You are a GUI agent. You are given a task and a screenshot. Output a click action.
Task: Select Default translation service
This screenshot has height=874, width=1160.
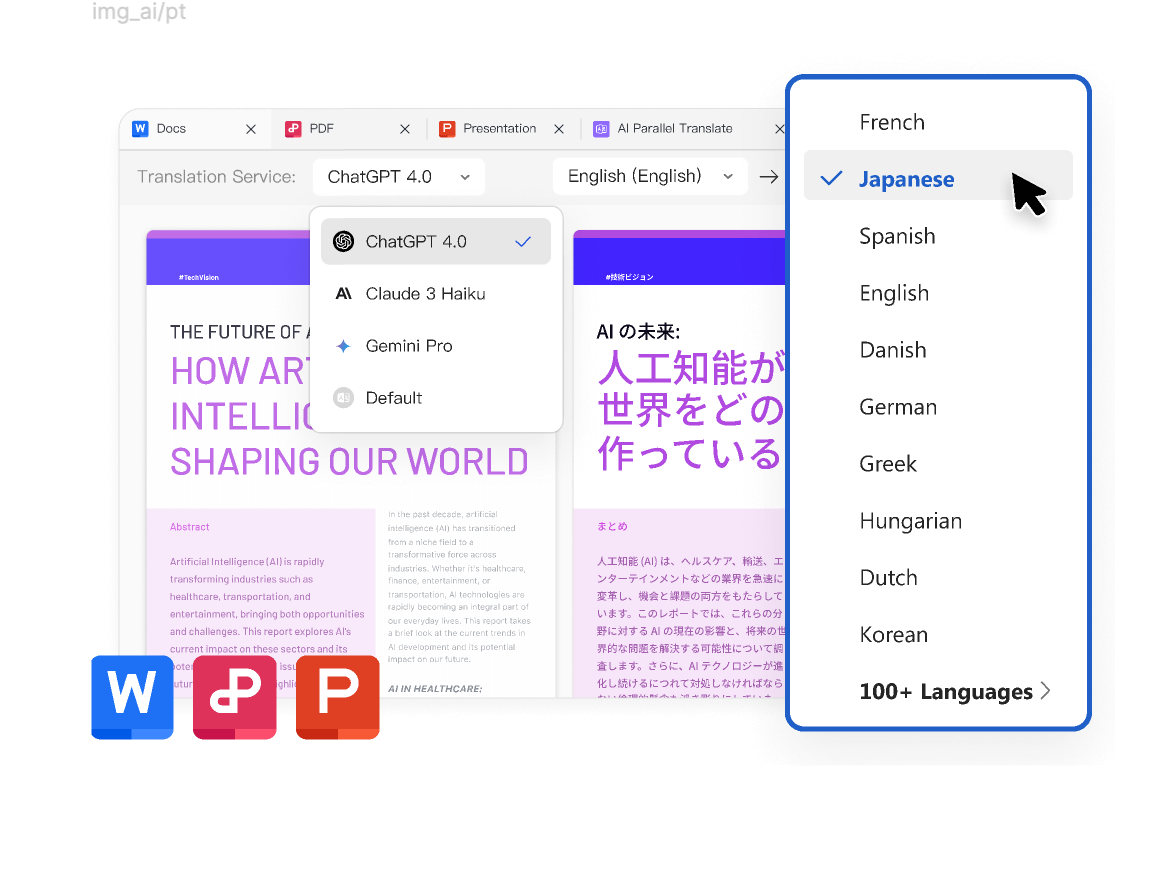[x=436, y=397]
